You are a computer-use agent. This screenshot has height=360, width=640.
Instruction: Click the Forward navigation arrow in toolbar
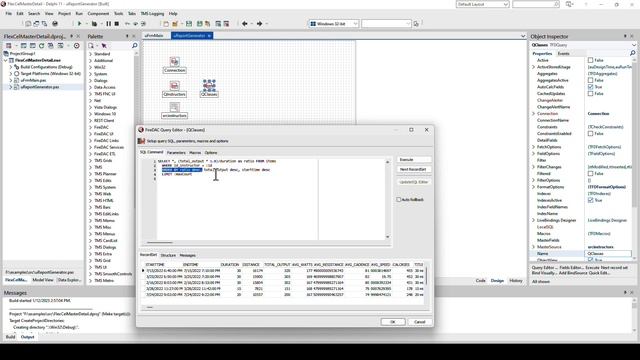point(259,24)
